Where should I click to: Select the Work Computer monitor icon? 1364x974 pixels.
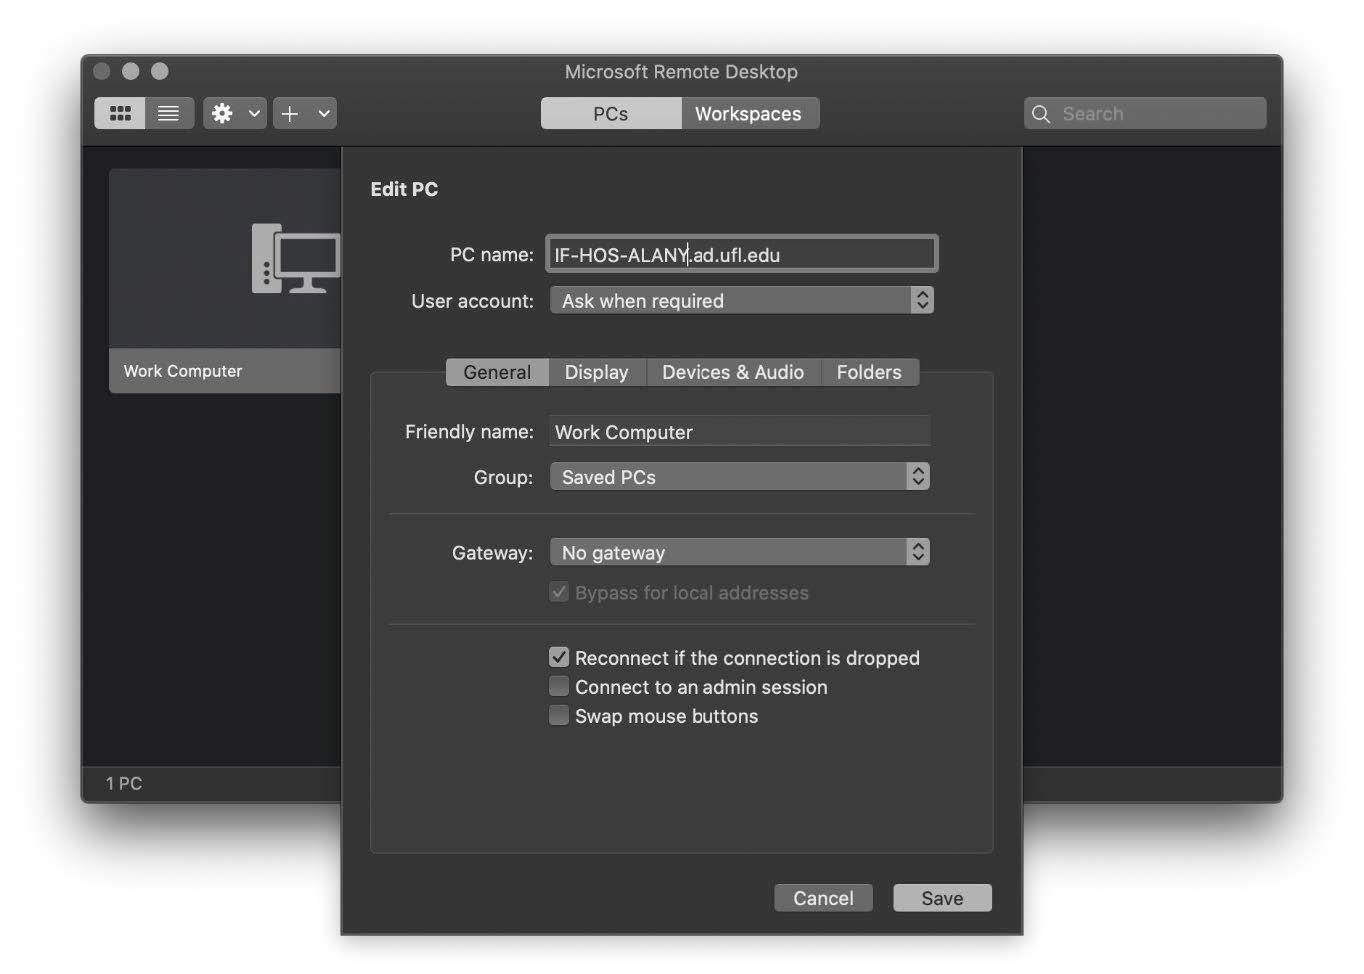tap(296, 258)
